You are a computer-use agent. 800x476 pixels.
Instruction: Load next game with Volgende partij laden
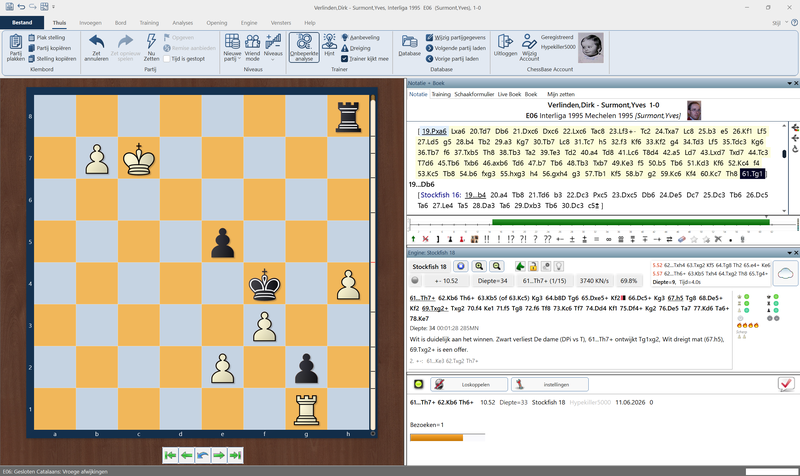tap(456, 48)
